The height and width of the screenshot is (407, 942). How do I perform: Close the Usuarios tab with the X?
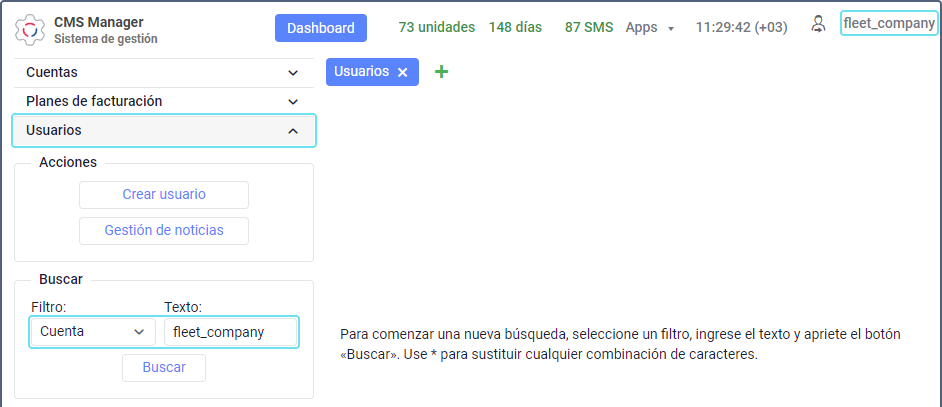click(x=403, y=72)
